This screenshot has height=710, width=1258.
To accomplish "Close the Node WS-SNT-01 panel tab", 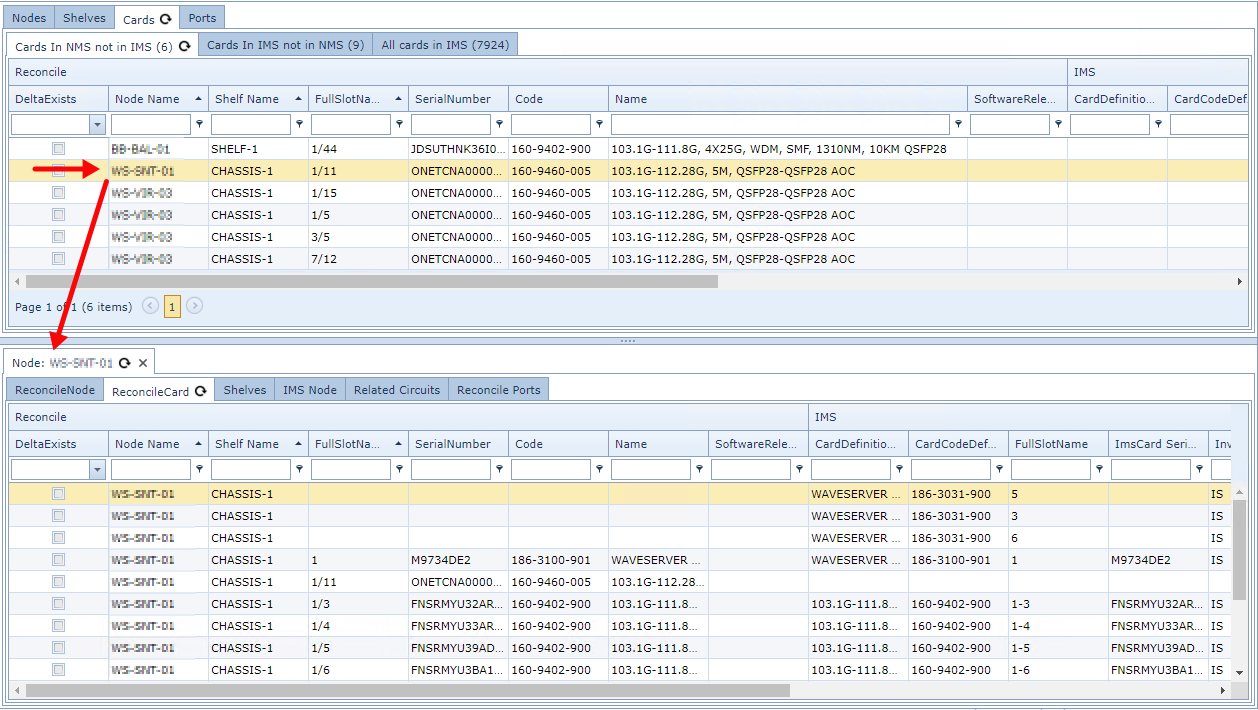I will (143, 363).
